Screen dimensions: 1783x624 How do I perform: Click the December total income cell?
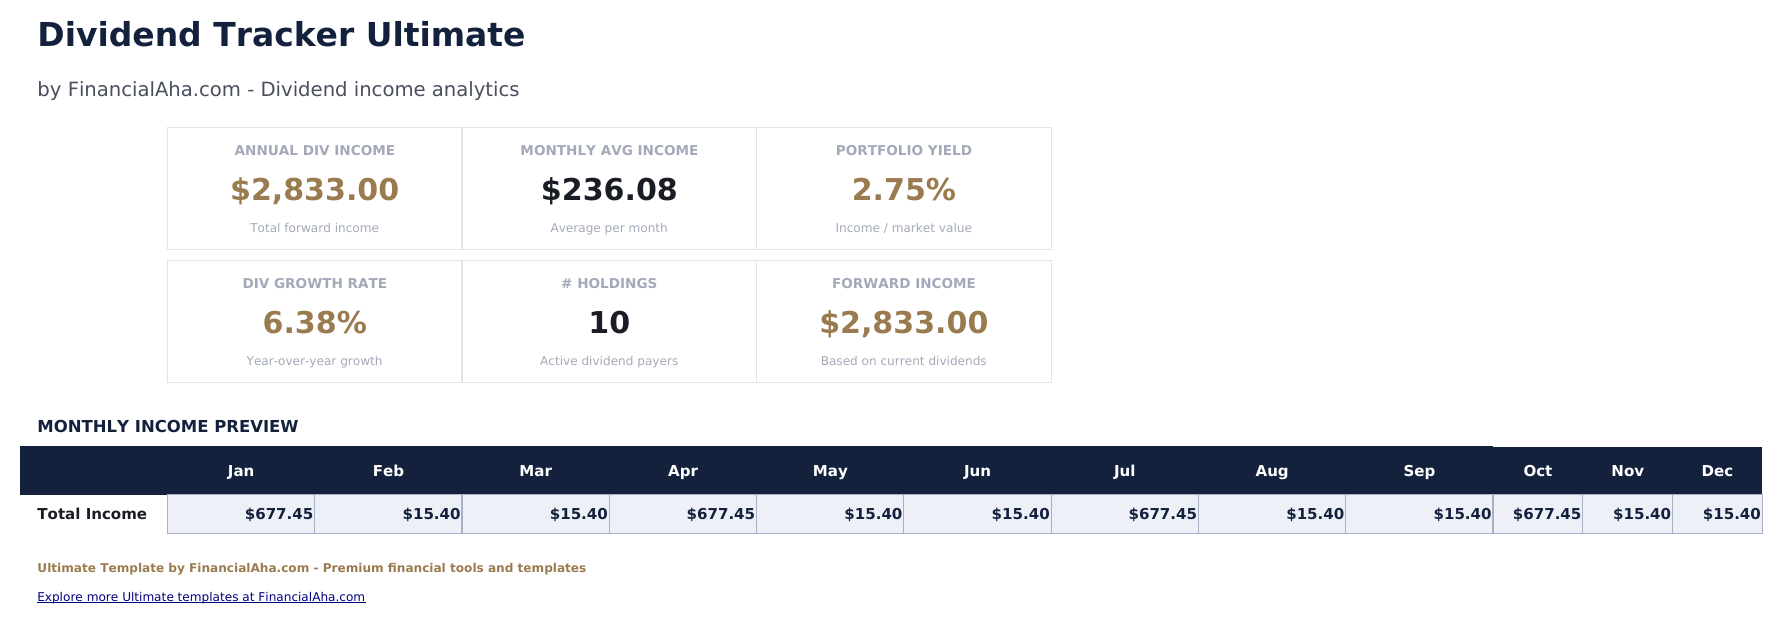[x=1717, y=514]
